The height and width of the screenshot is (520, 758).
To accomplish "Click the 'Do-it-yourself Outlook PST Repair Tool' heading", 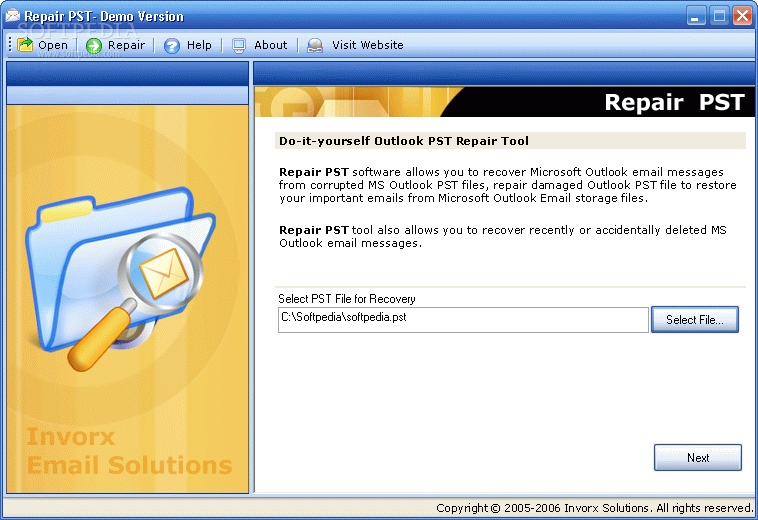I will [x=404, y=141].
